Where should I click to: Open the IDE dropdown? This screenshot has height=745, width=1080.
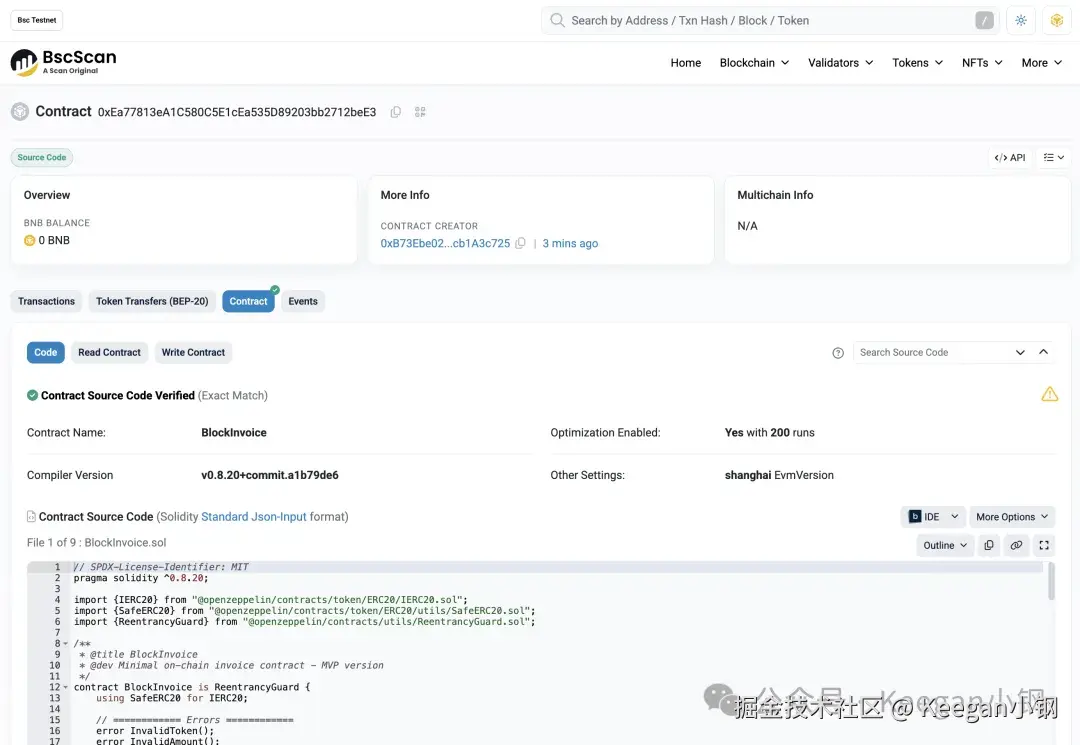coord(933,517)
